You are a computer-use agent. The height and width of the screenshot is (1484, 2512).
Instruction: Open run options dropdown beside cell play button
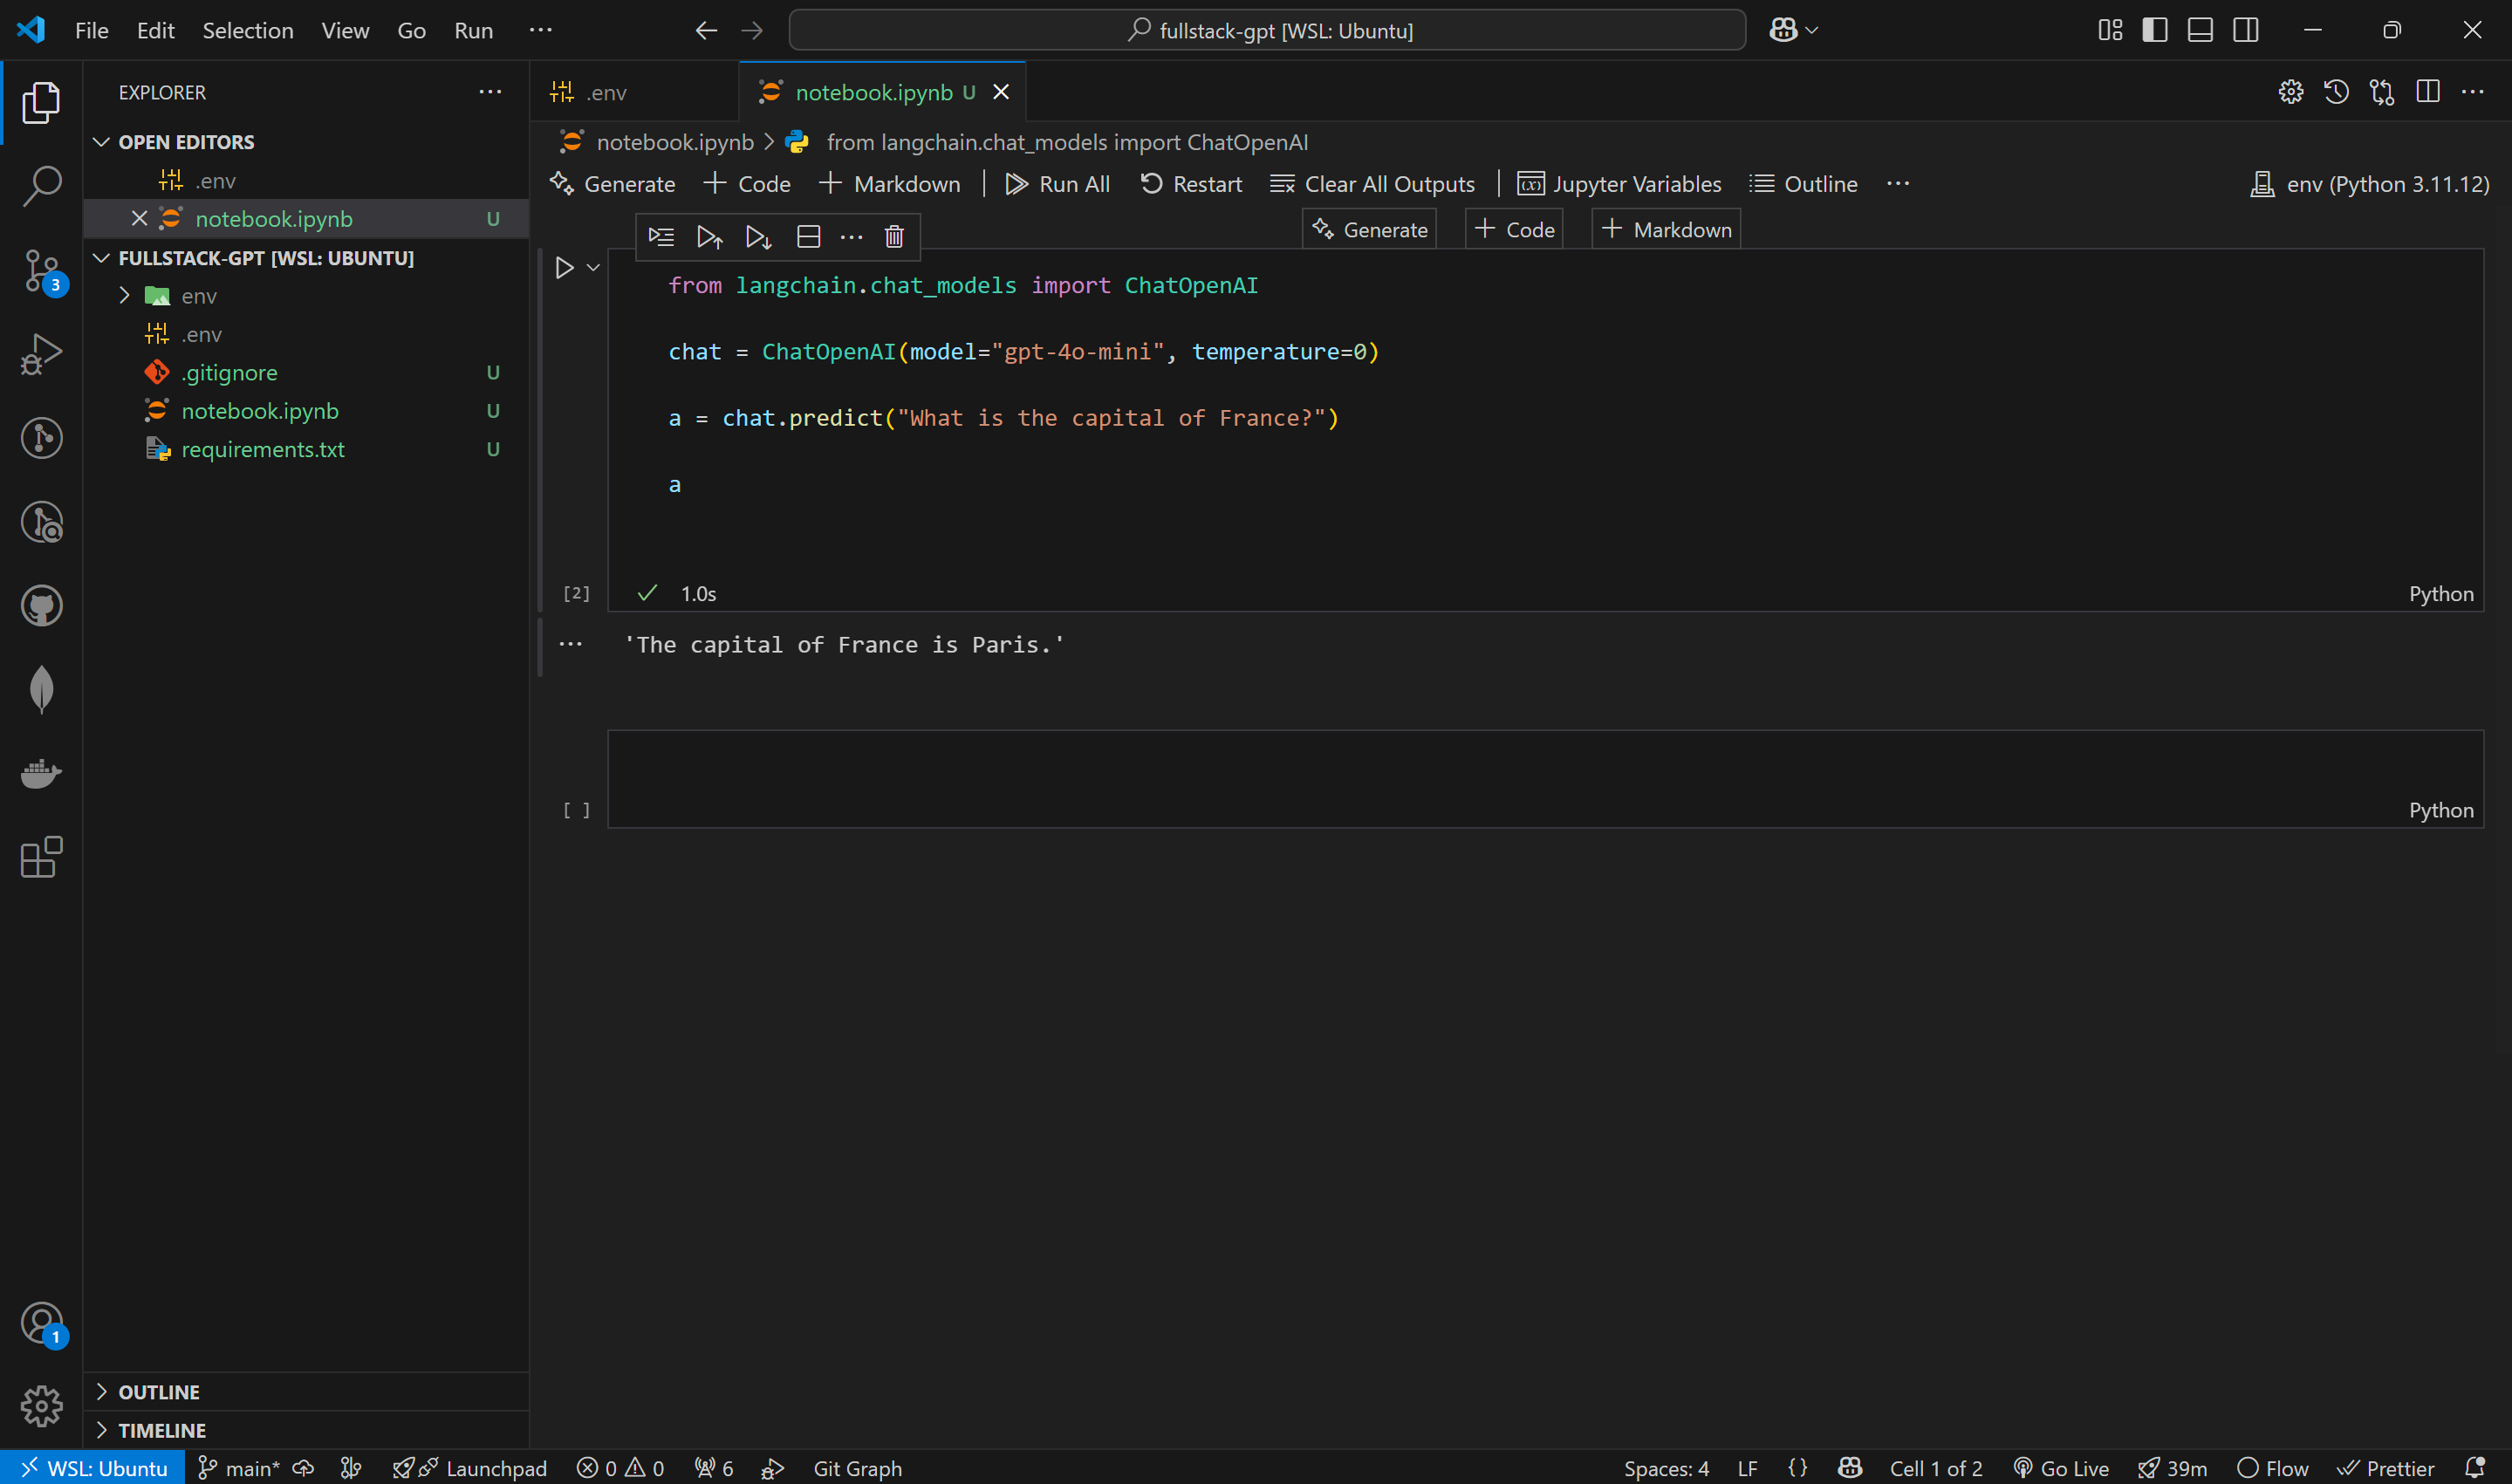[x=593, y=268]
